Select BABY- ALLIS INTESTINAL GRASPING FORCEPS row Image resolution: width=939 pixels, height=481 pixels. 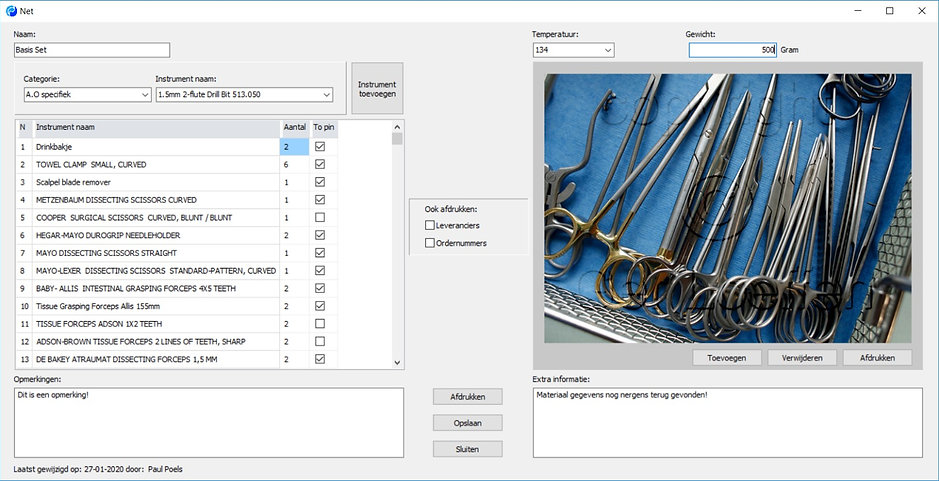coord(156,288)
